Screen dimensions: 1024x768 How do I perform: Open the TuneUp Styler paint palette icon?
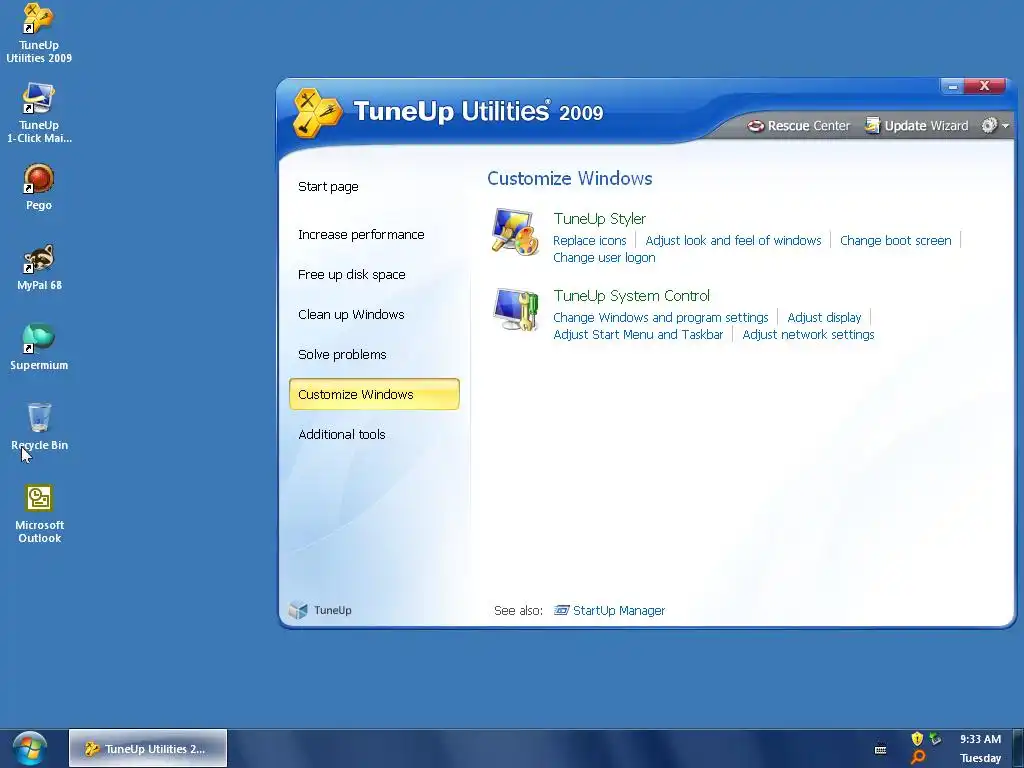(x=515, y=232)
